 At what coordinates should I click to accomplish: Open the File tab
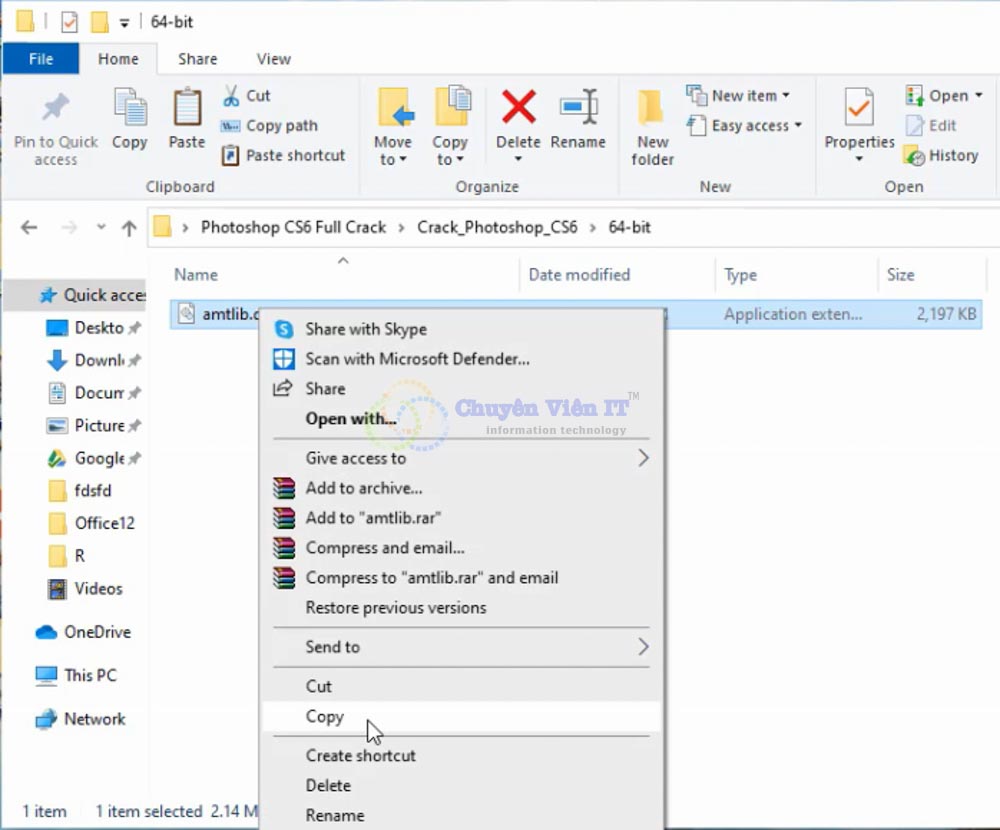click(x=41, y=59)
